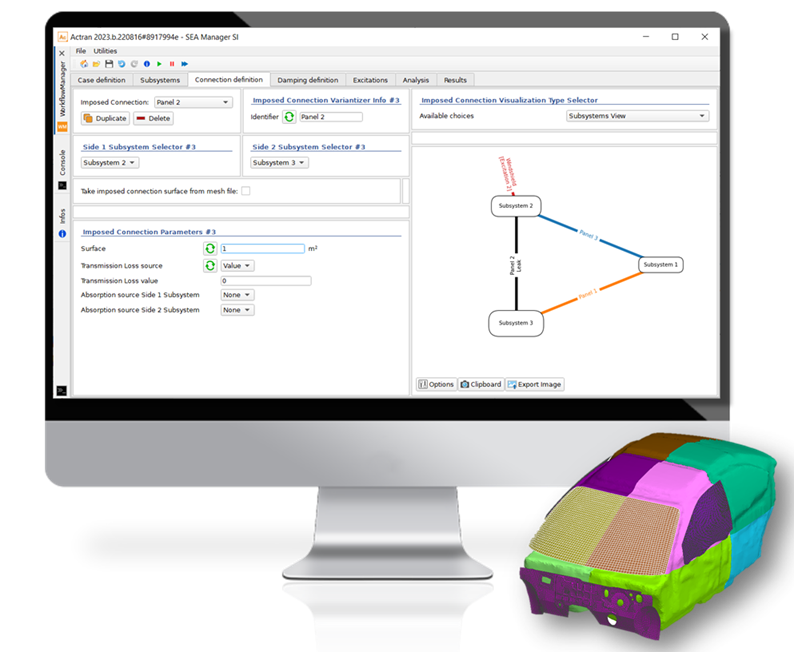Open Absorption source Side 2 dropdown
794x652 pixels.
tap(237, 310)
